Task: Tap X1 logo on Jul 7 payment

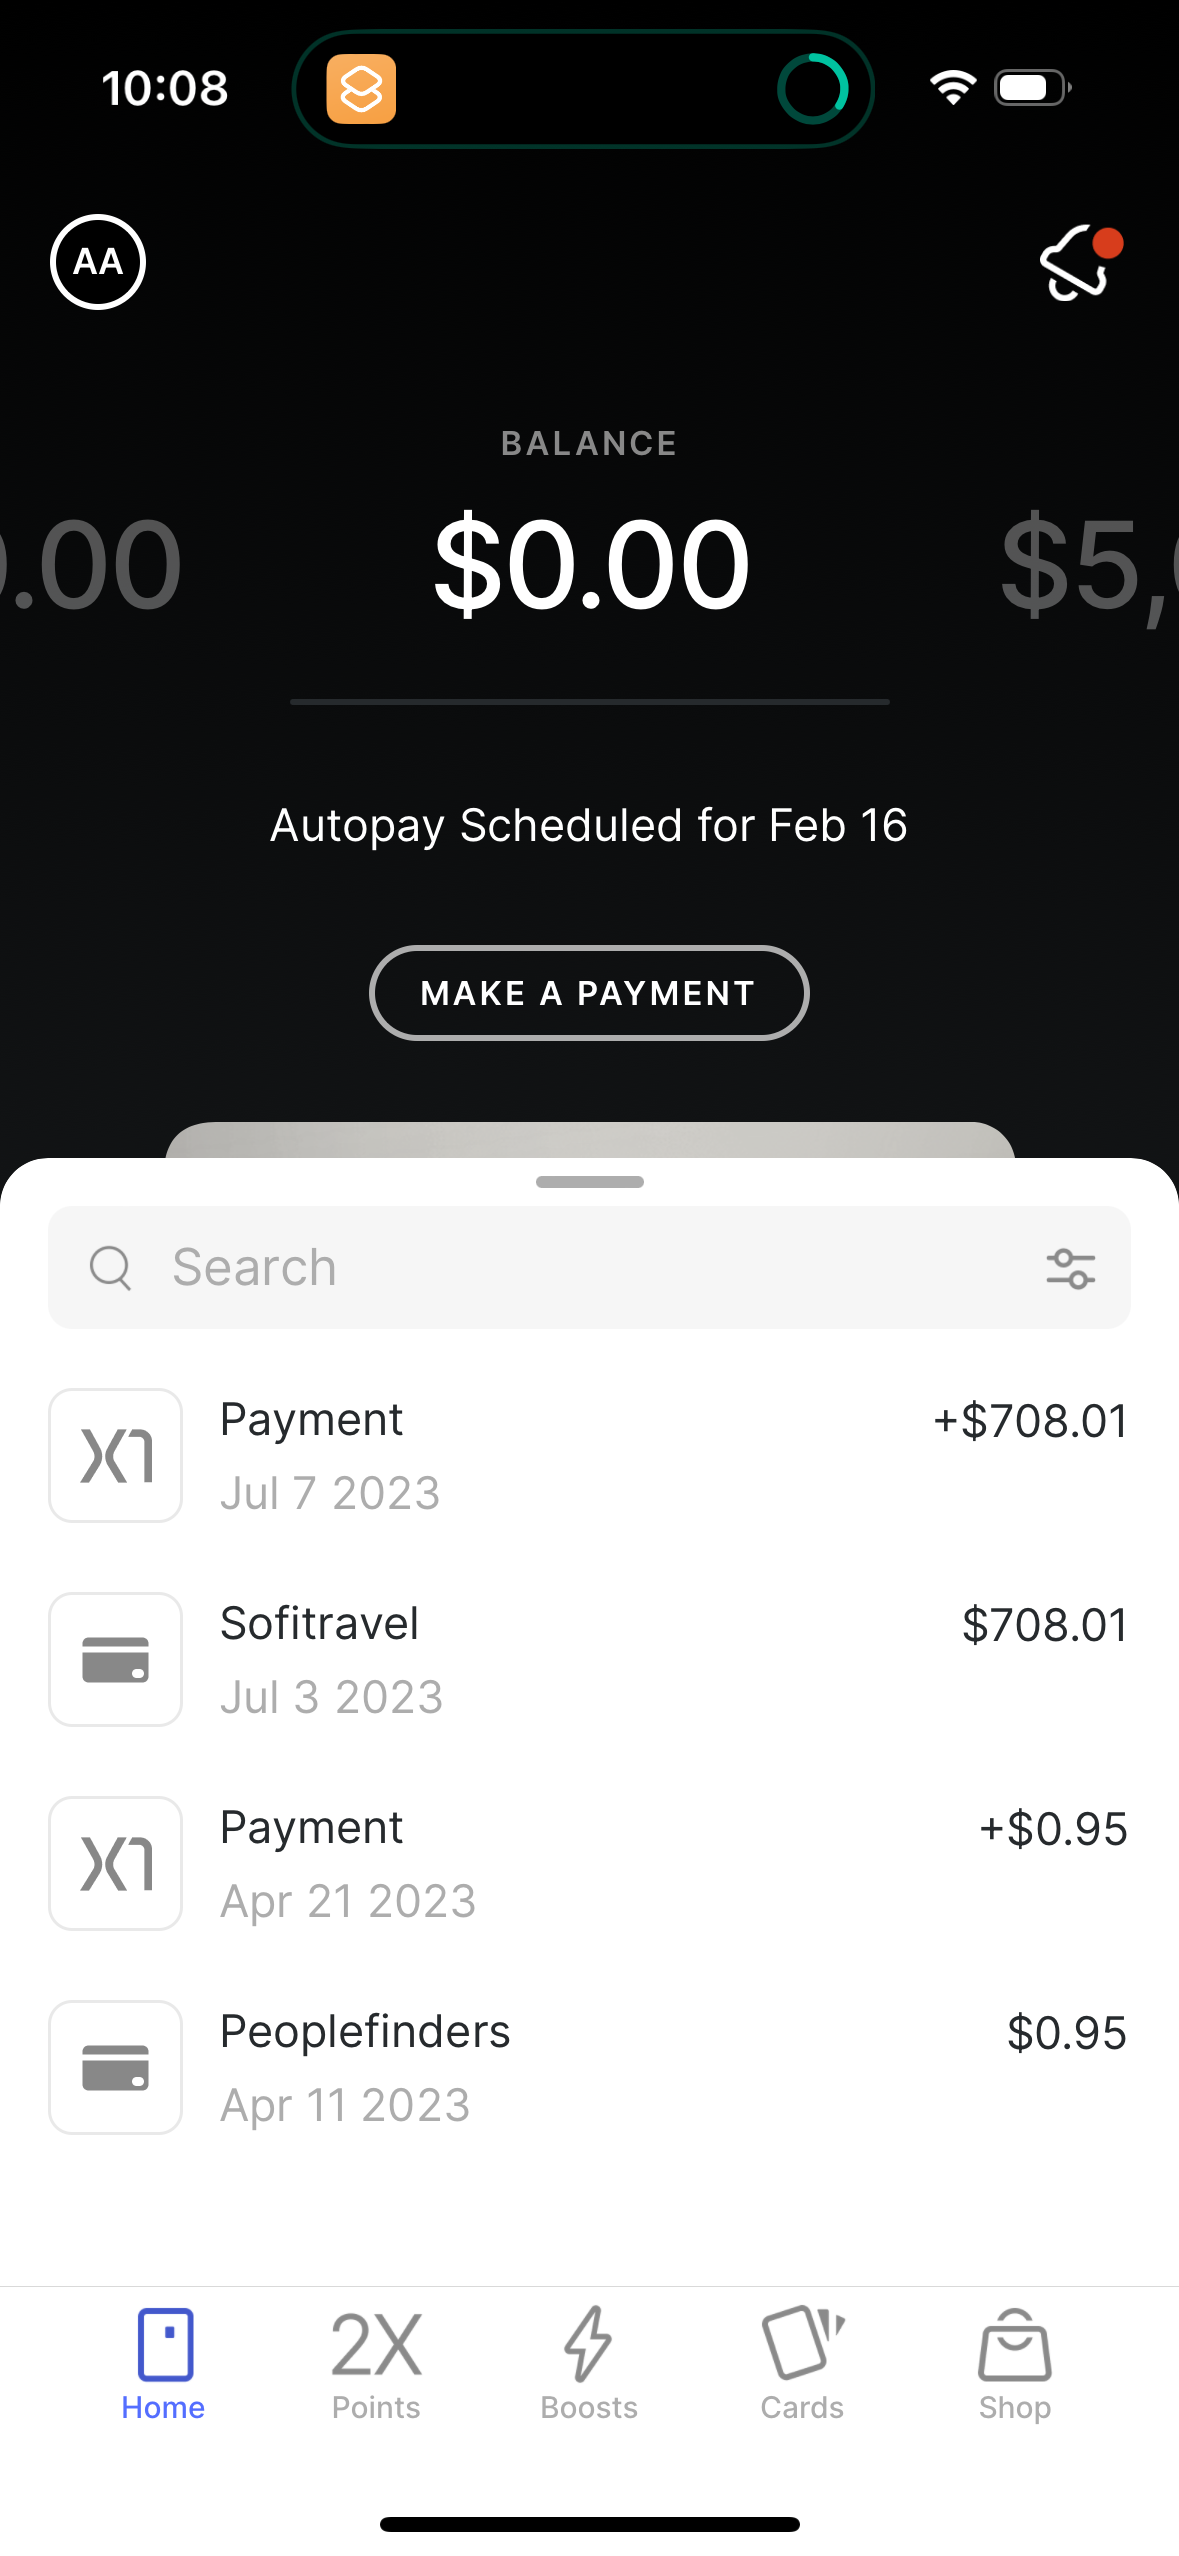Action: coord(116,1455)
